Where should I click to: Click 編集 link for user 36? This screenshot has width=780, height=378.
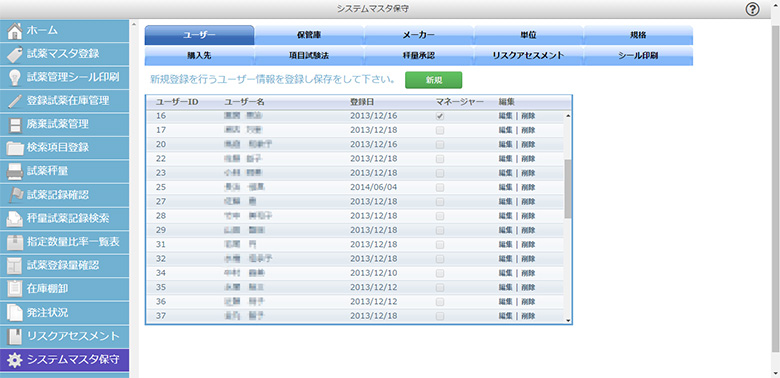505,302
